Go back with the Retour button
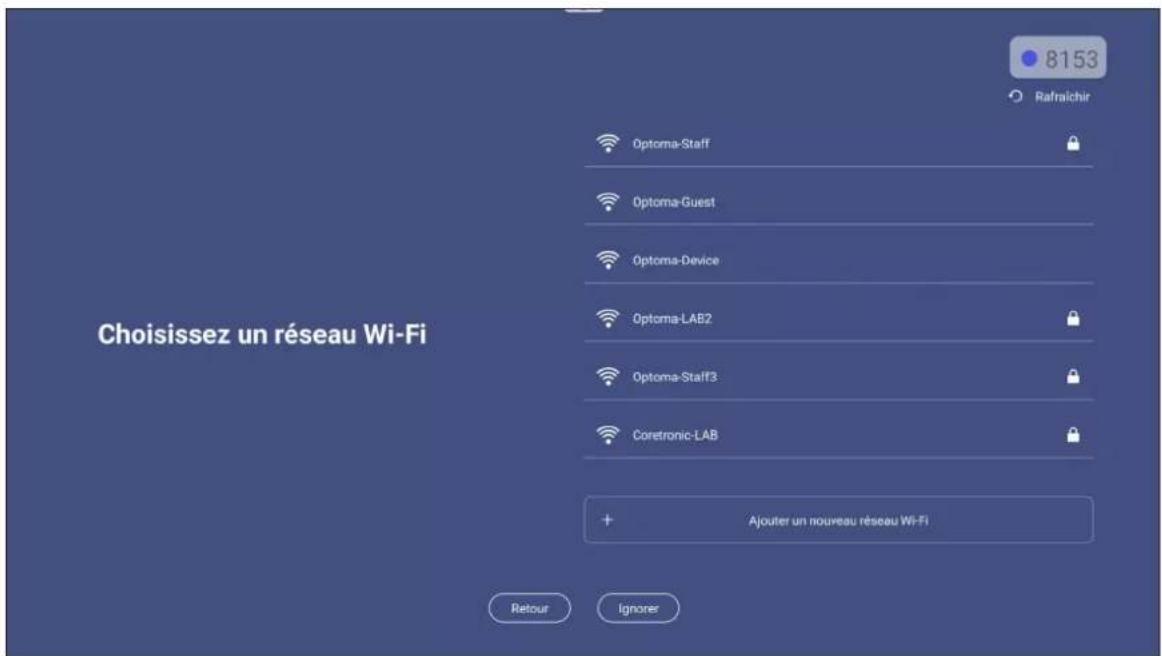The image size is (1162, 656). pyautogui.click(x=529, y=609)
